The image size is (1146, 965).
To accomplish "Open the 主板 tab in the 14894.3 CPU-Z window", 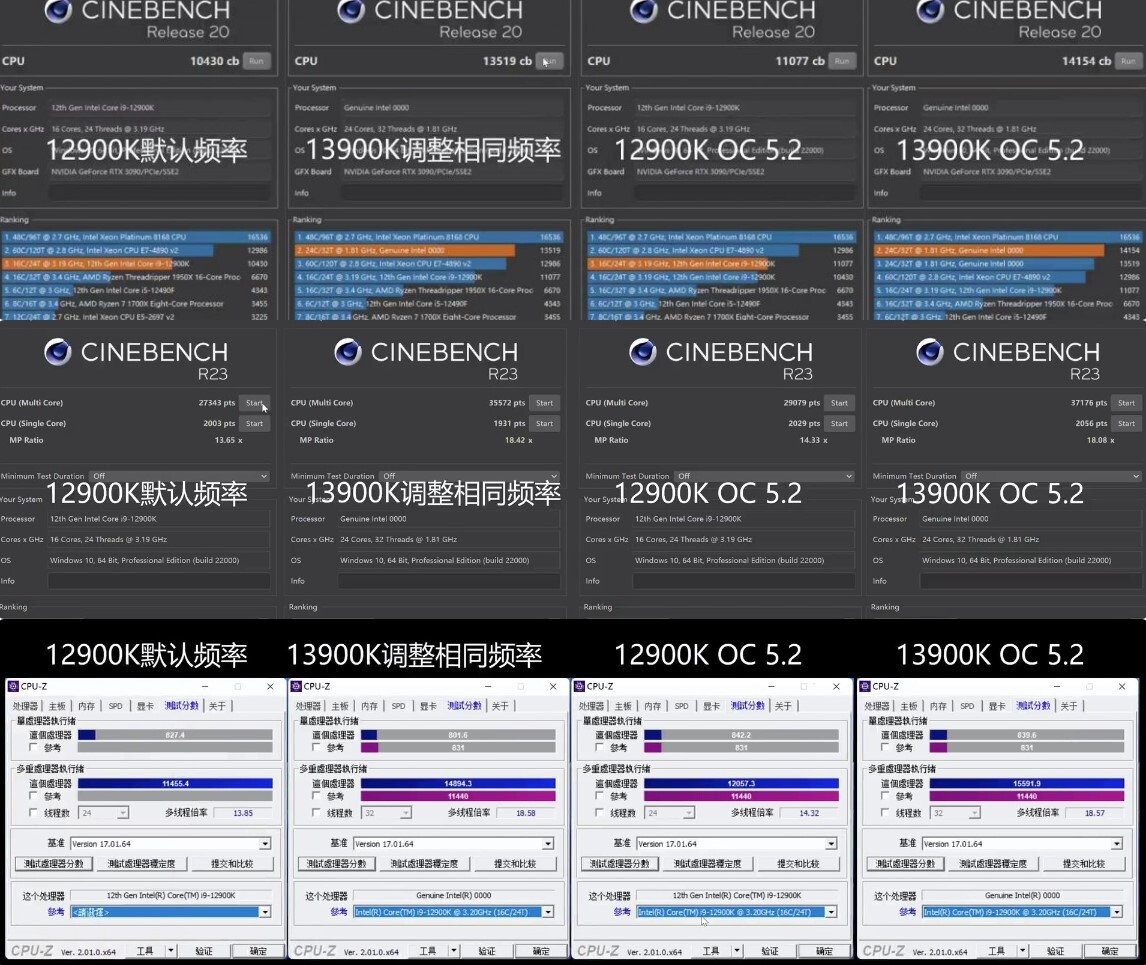I will [340, 706].
